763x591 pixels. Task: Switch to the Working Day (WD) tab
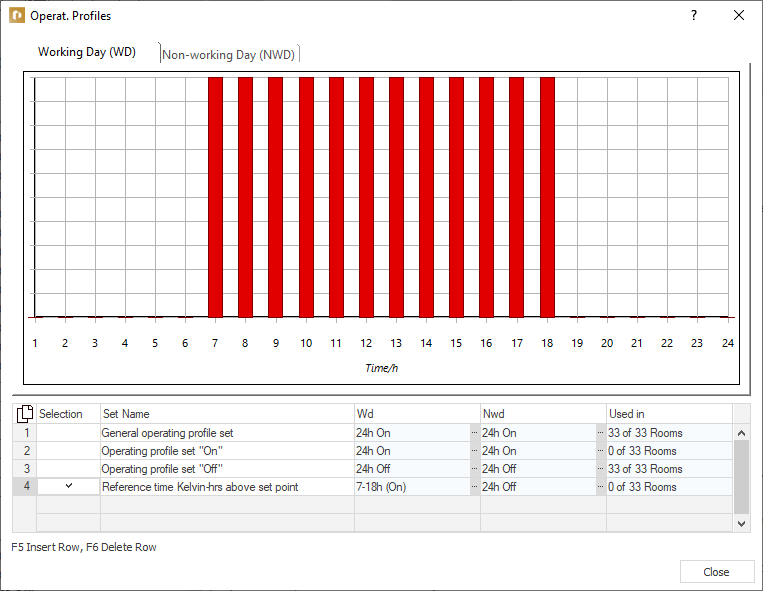pyautogui.click(x=87, y=52)
